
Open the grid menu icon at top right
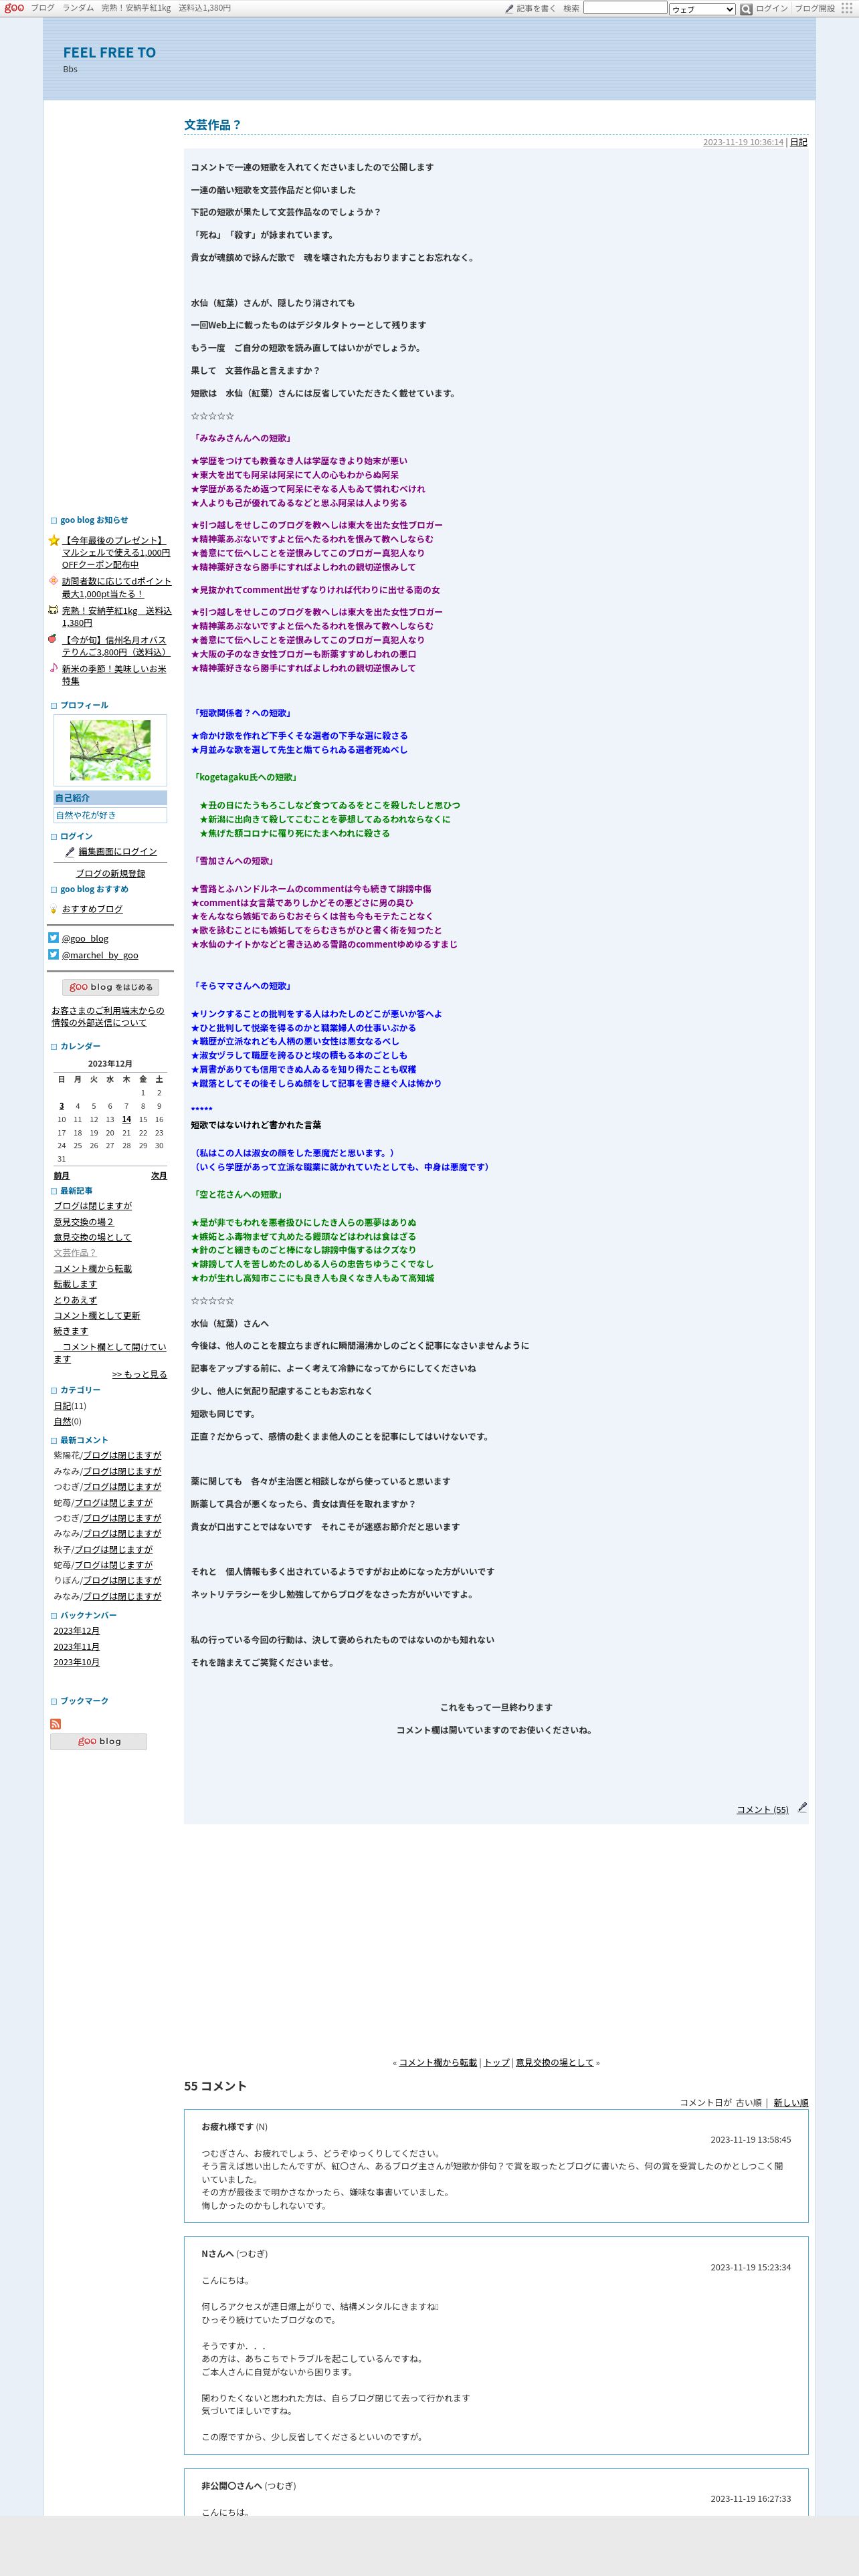click(847, 8)
